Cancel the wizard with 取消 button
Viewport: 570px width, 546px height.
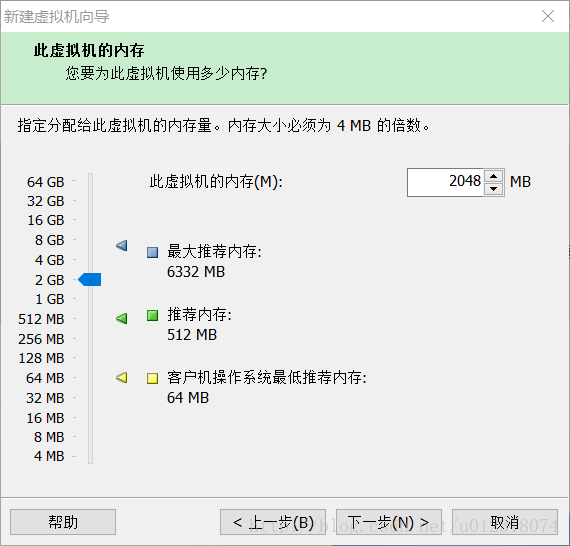505,522
